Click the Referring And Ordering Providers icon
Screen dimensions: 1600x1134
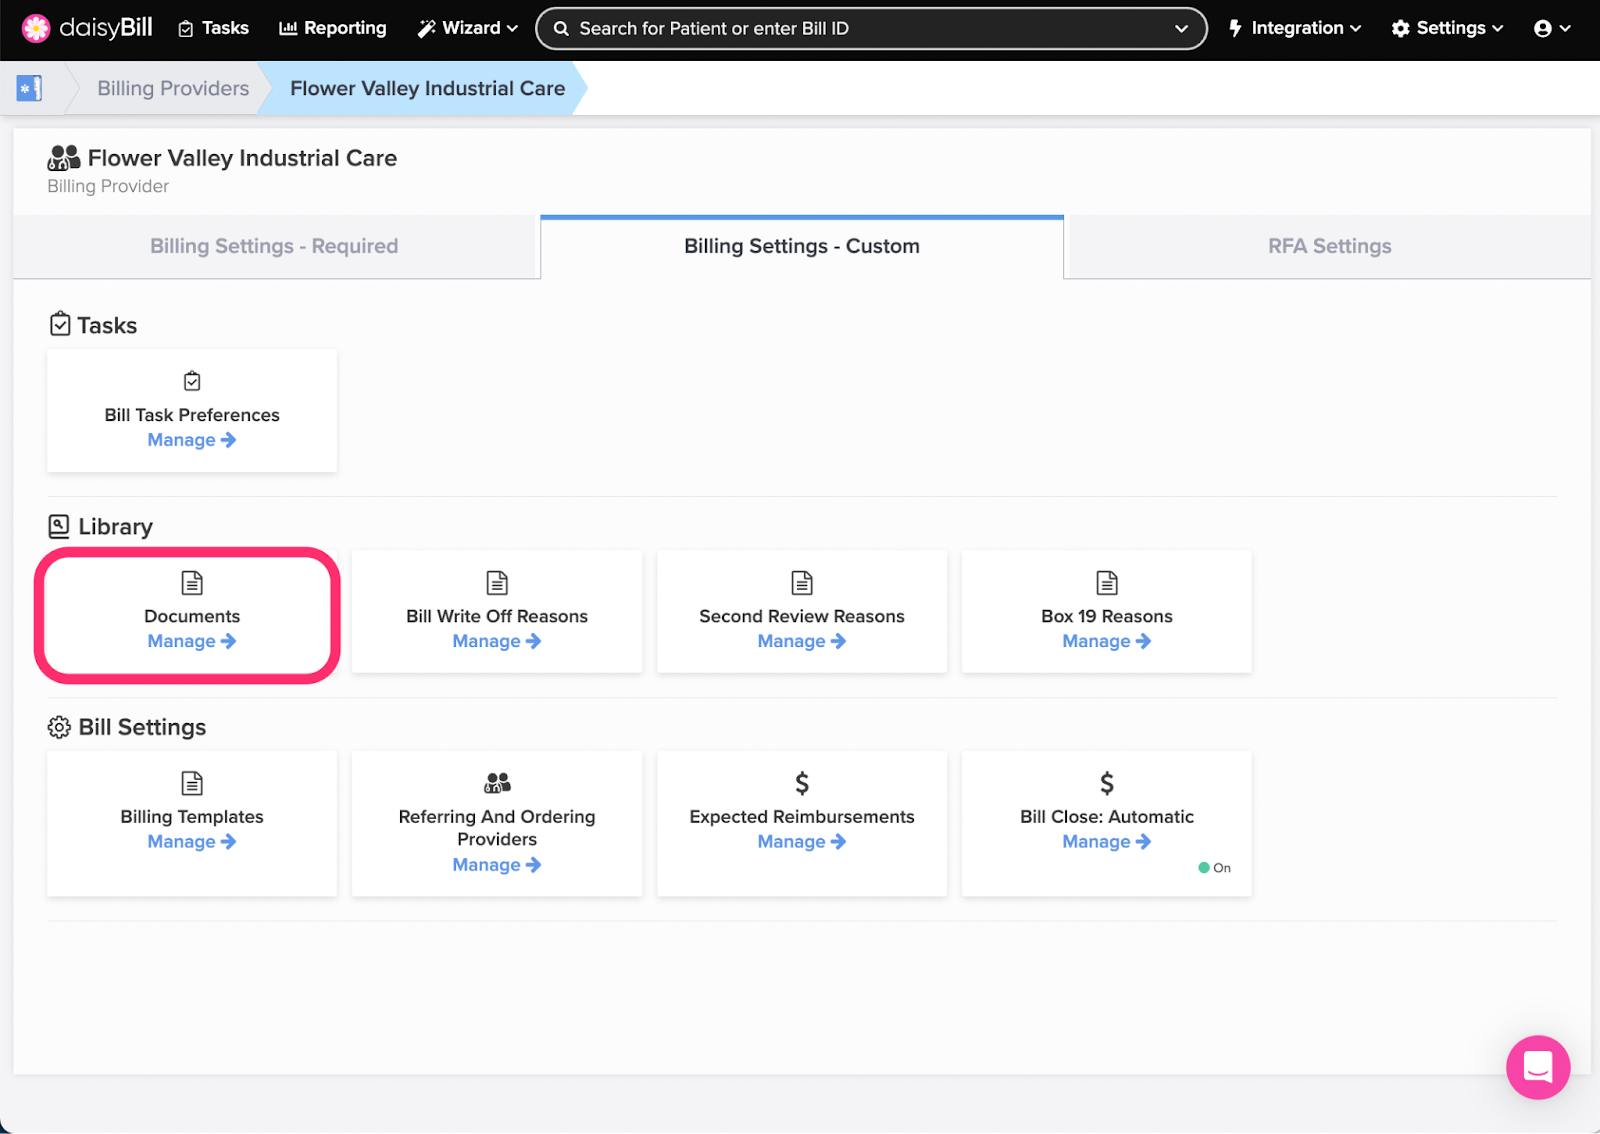pos(497,783)
